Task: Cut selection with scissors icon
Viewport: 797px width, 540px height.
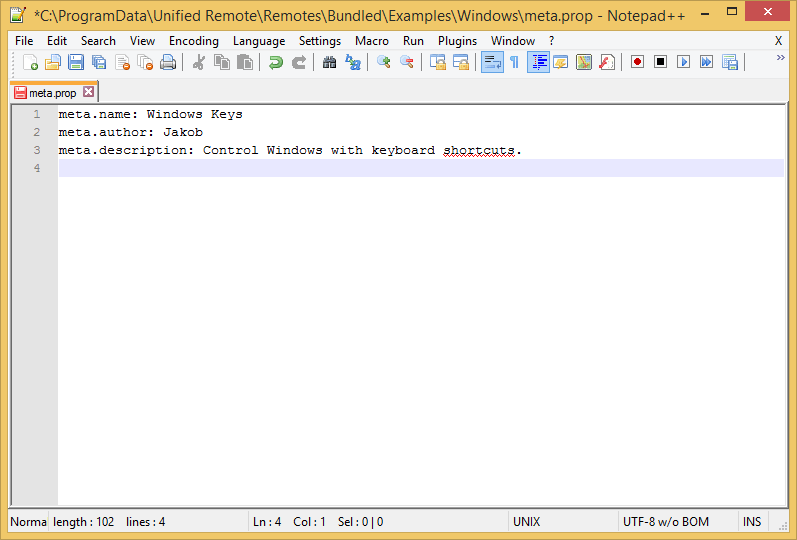Action: [199, 63]
